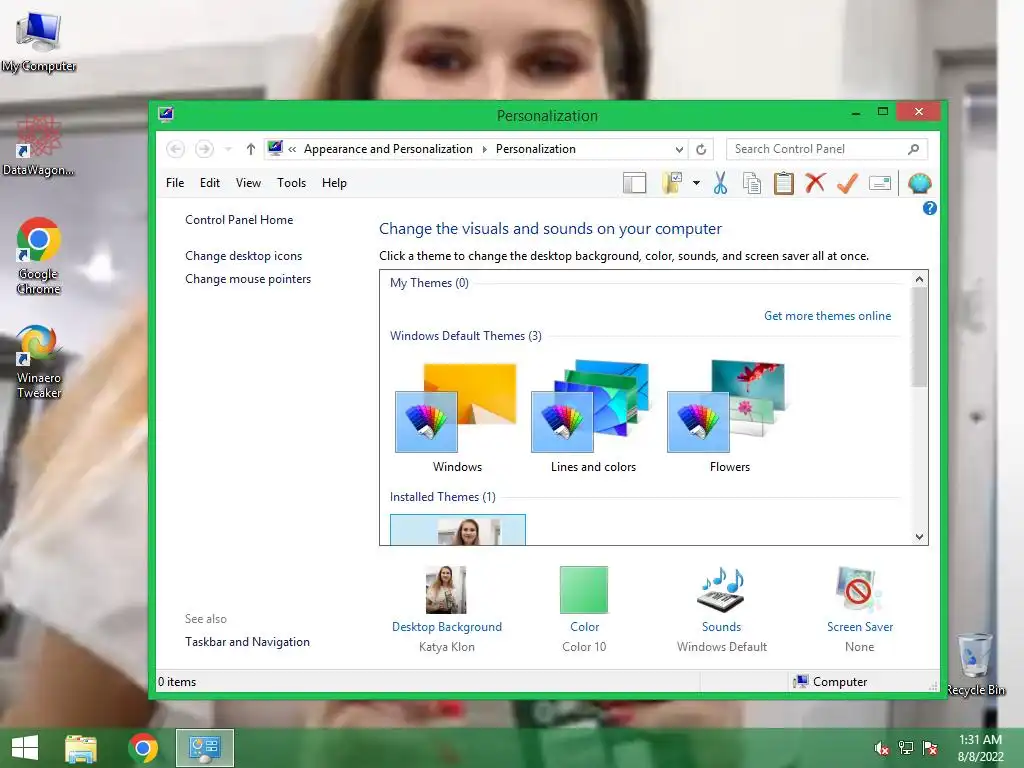Select the Flowers theme

729,417
